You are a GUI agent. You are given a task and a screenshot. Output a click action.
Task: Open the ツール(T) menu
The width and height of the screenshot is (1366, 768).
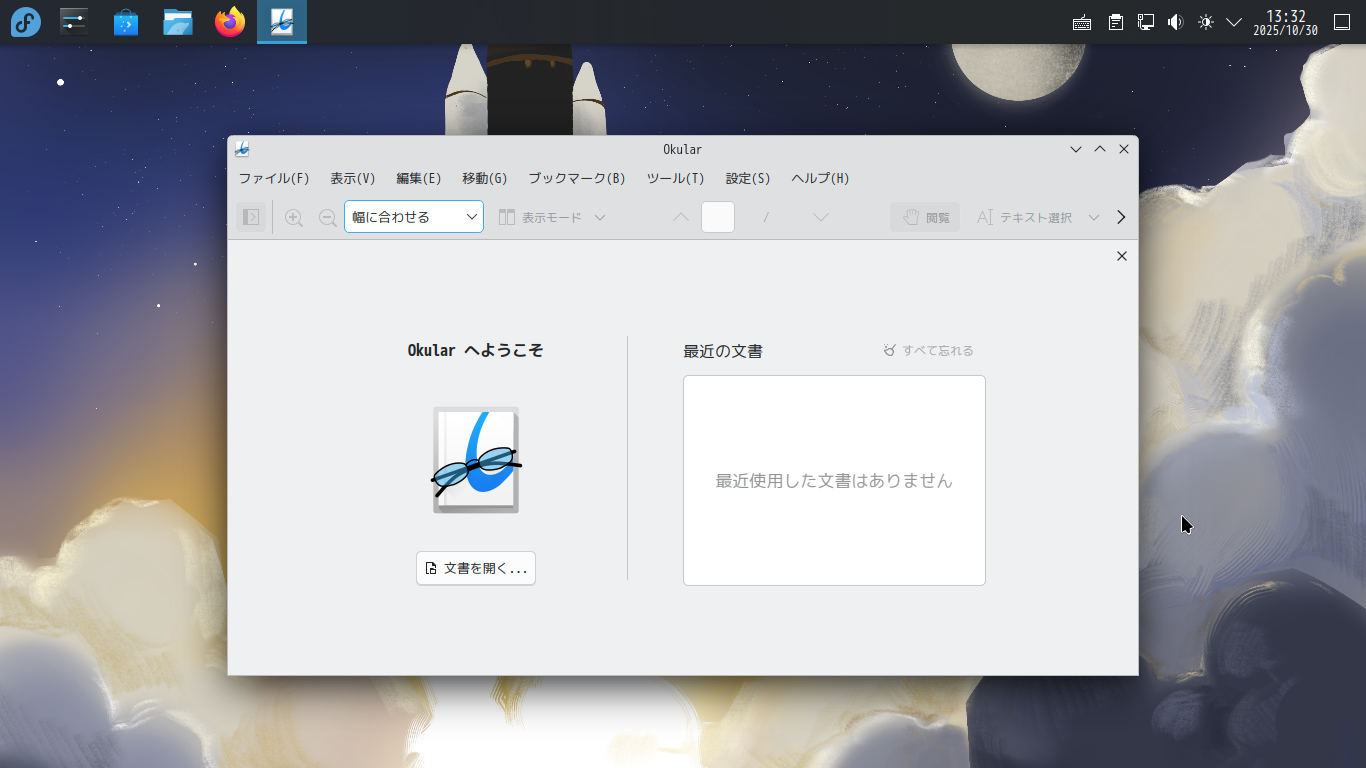[x=676, y=178]
